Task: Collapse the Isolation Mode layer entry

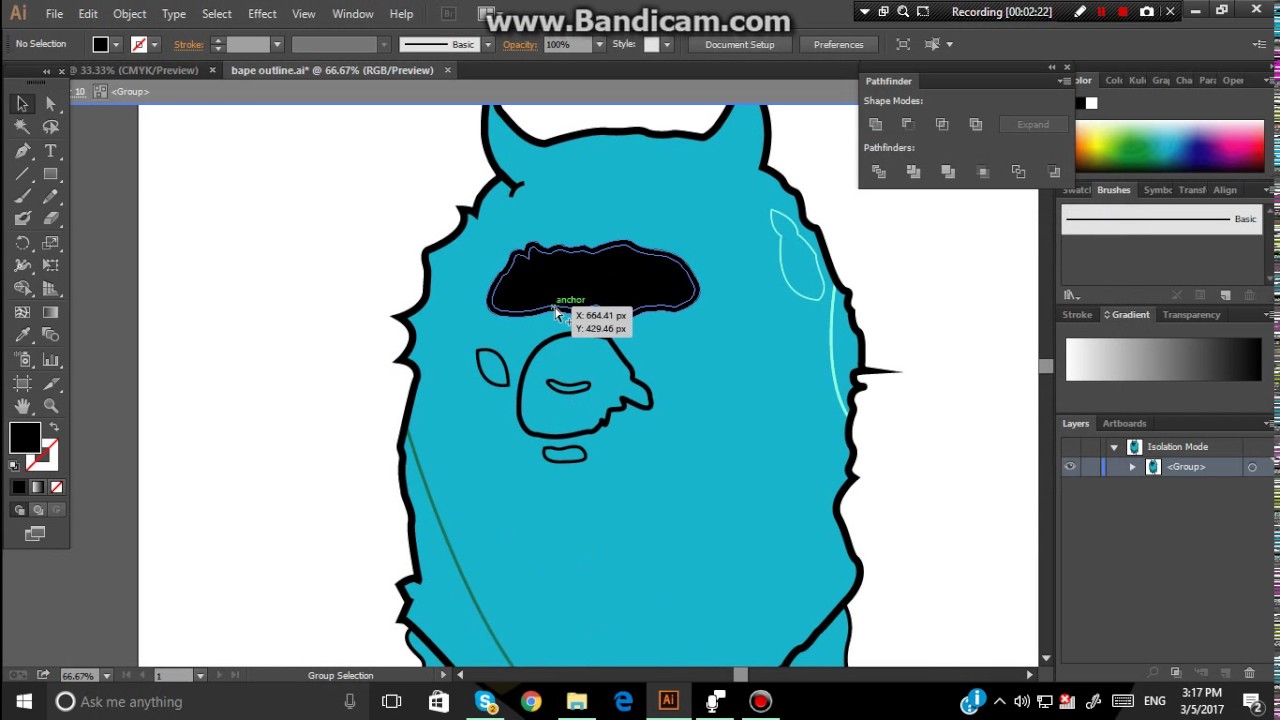Action: coord(1114,447)
